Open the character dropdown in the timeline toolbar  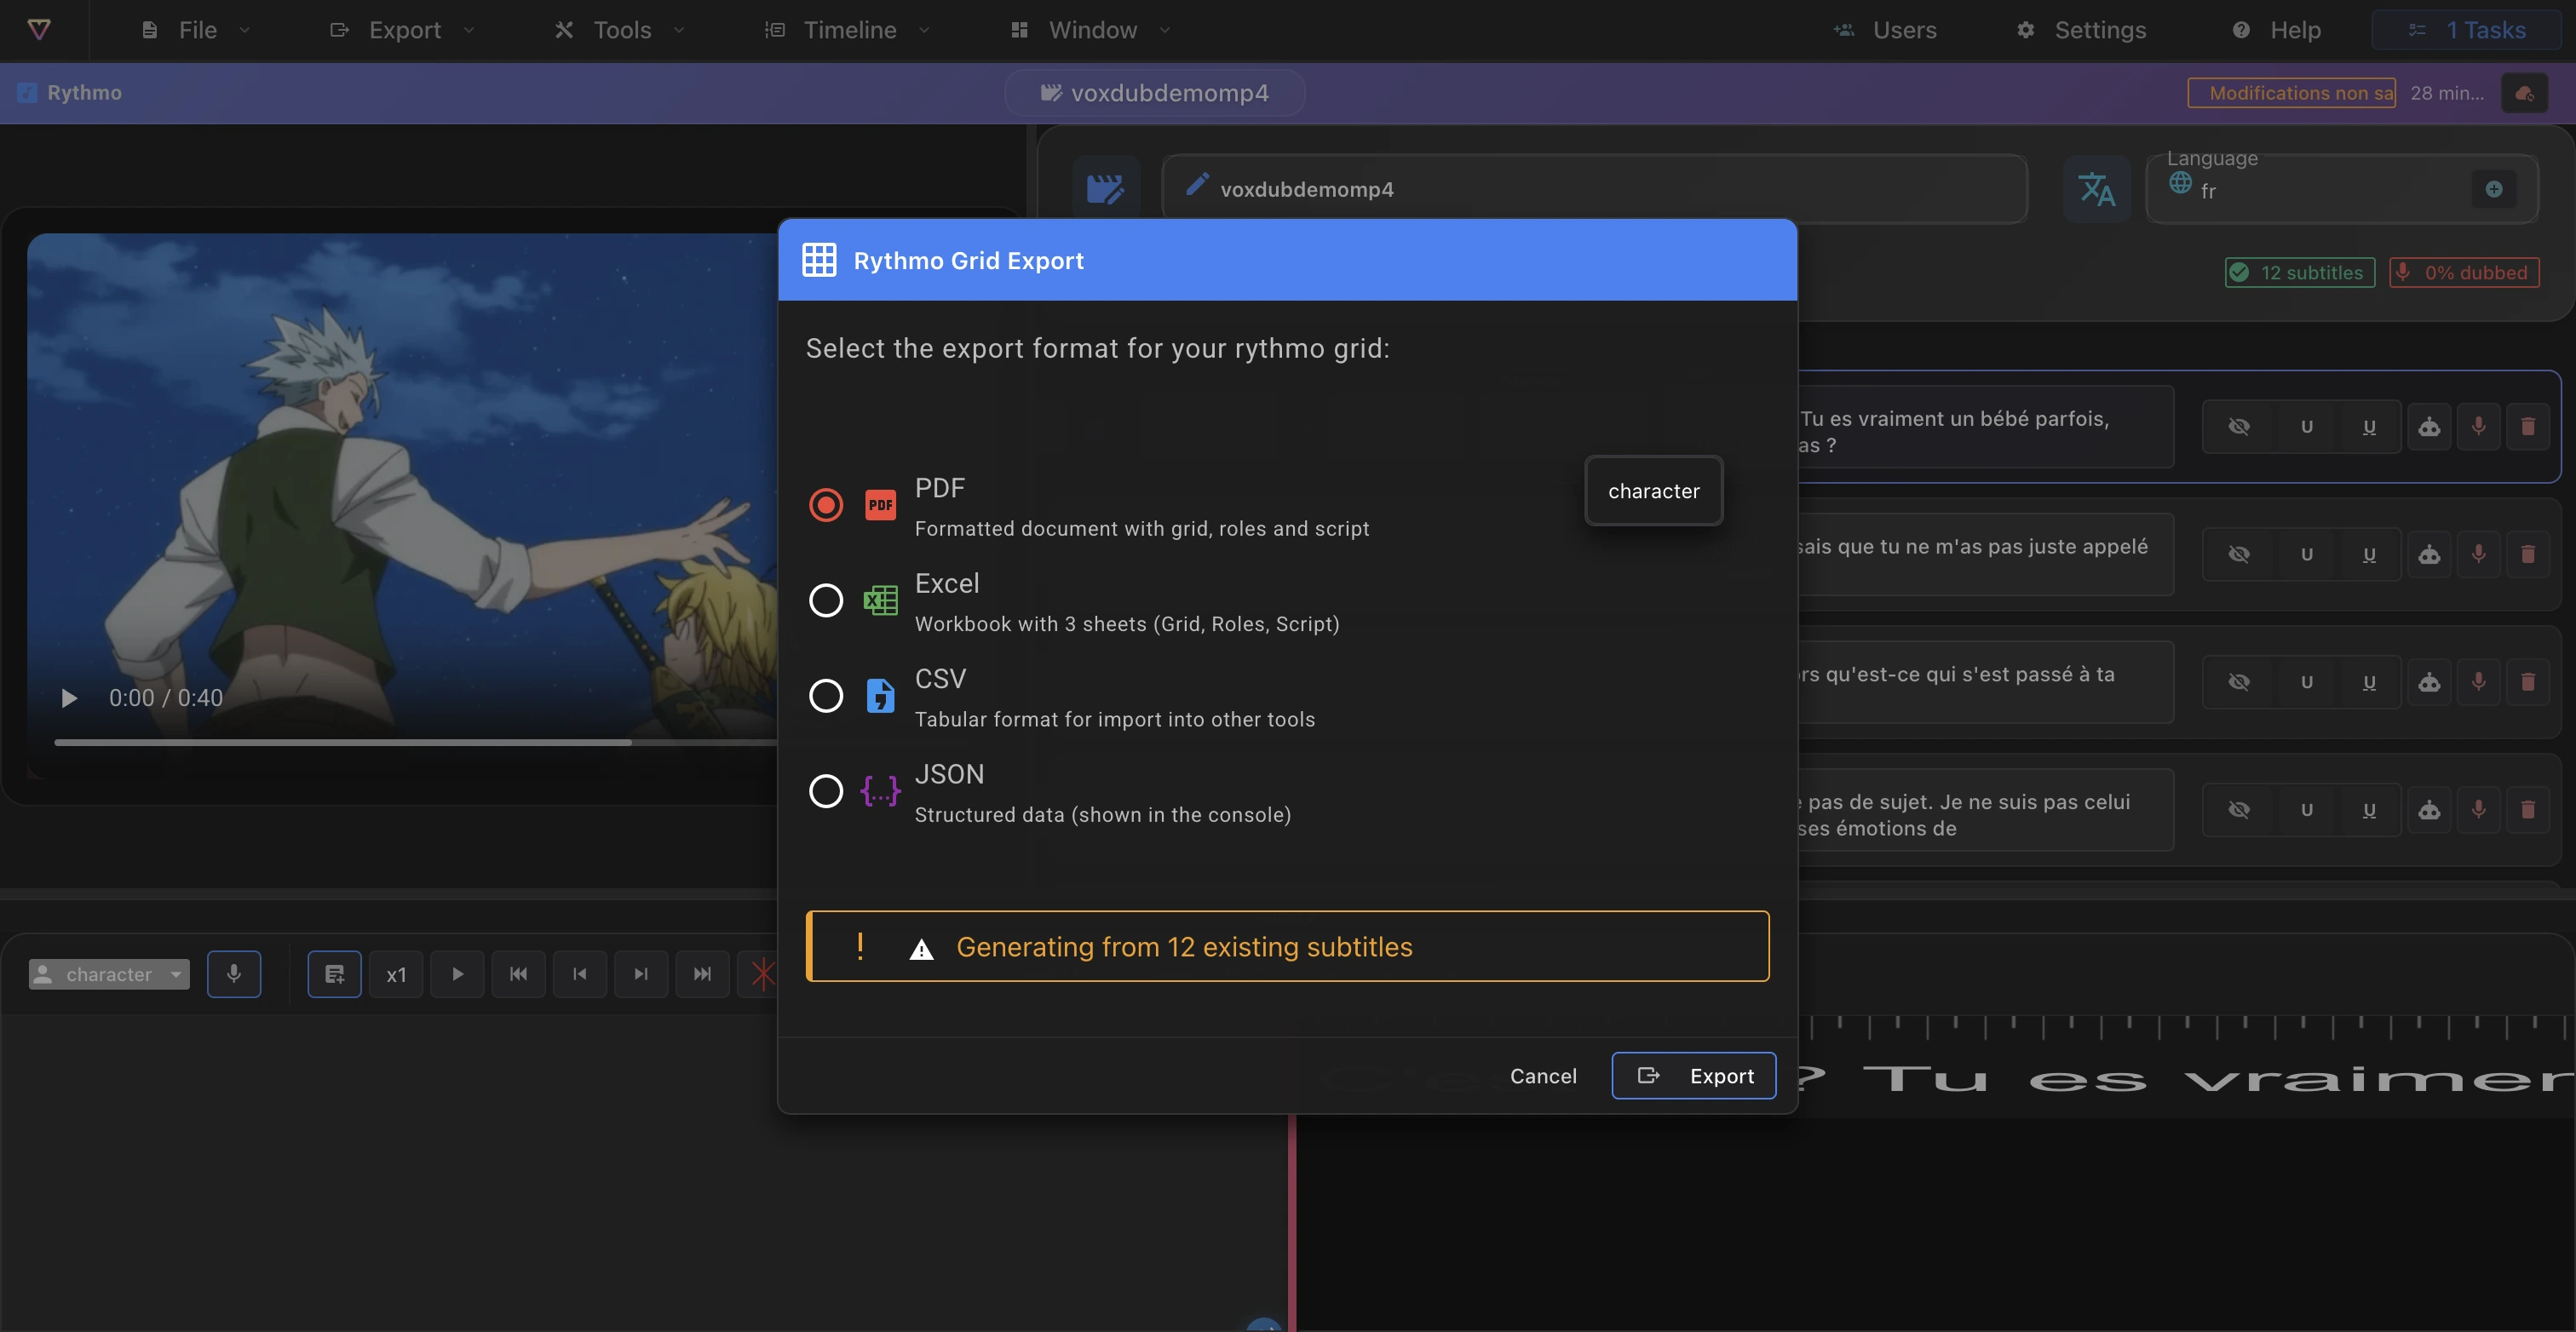109,974
